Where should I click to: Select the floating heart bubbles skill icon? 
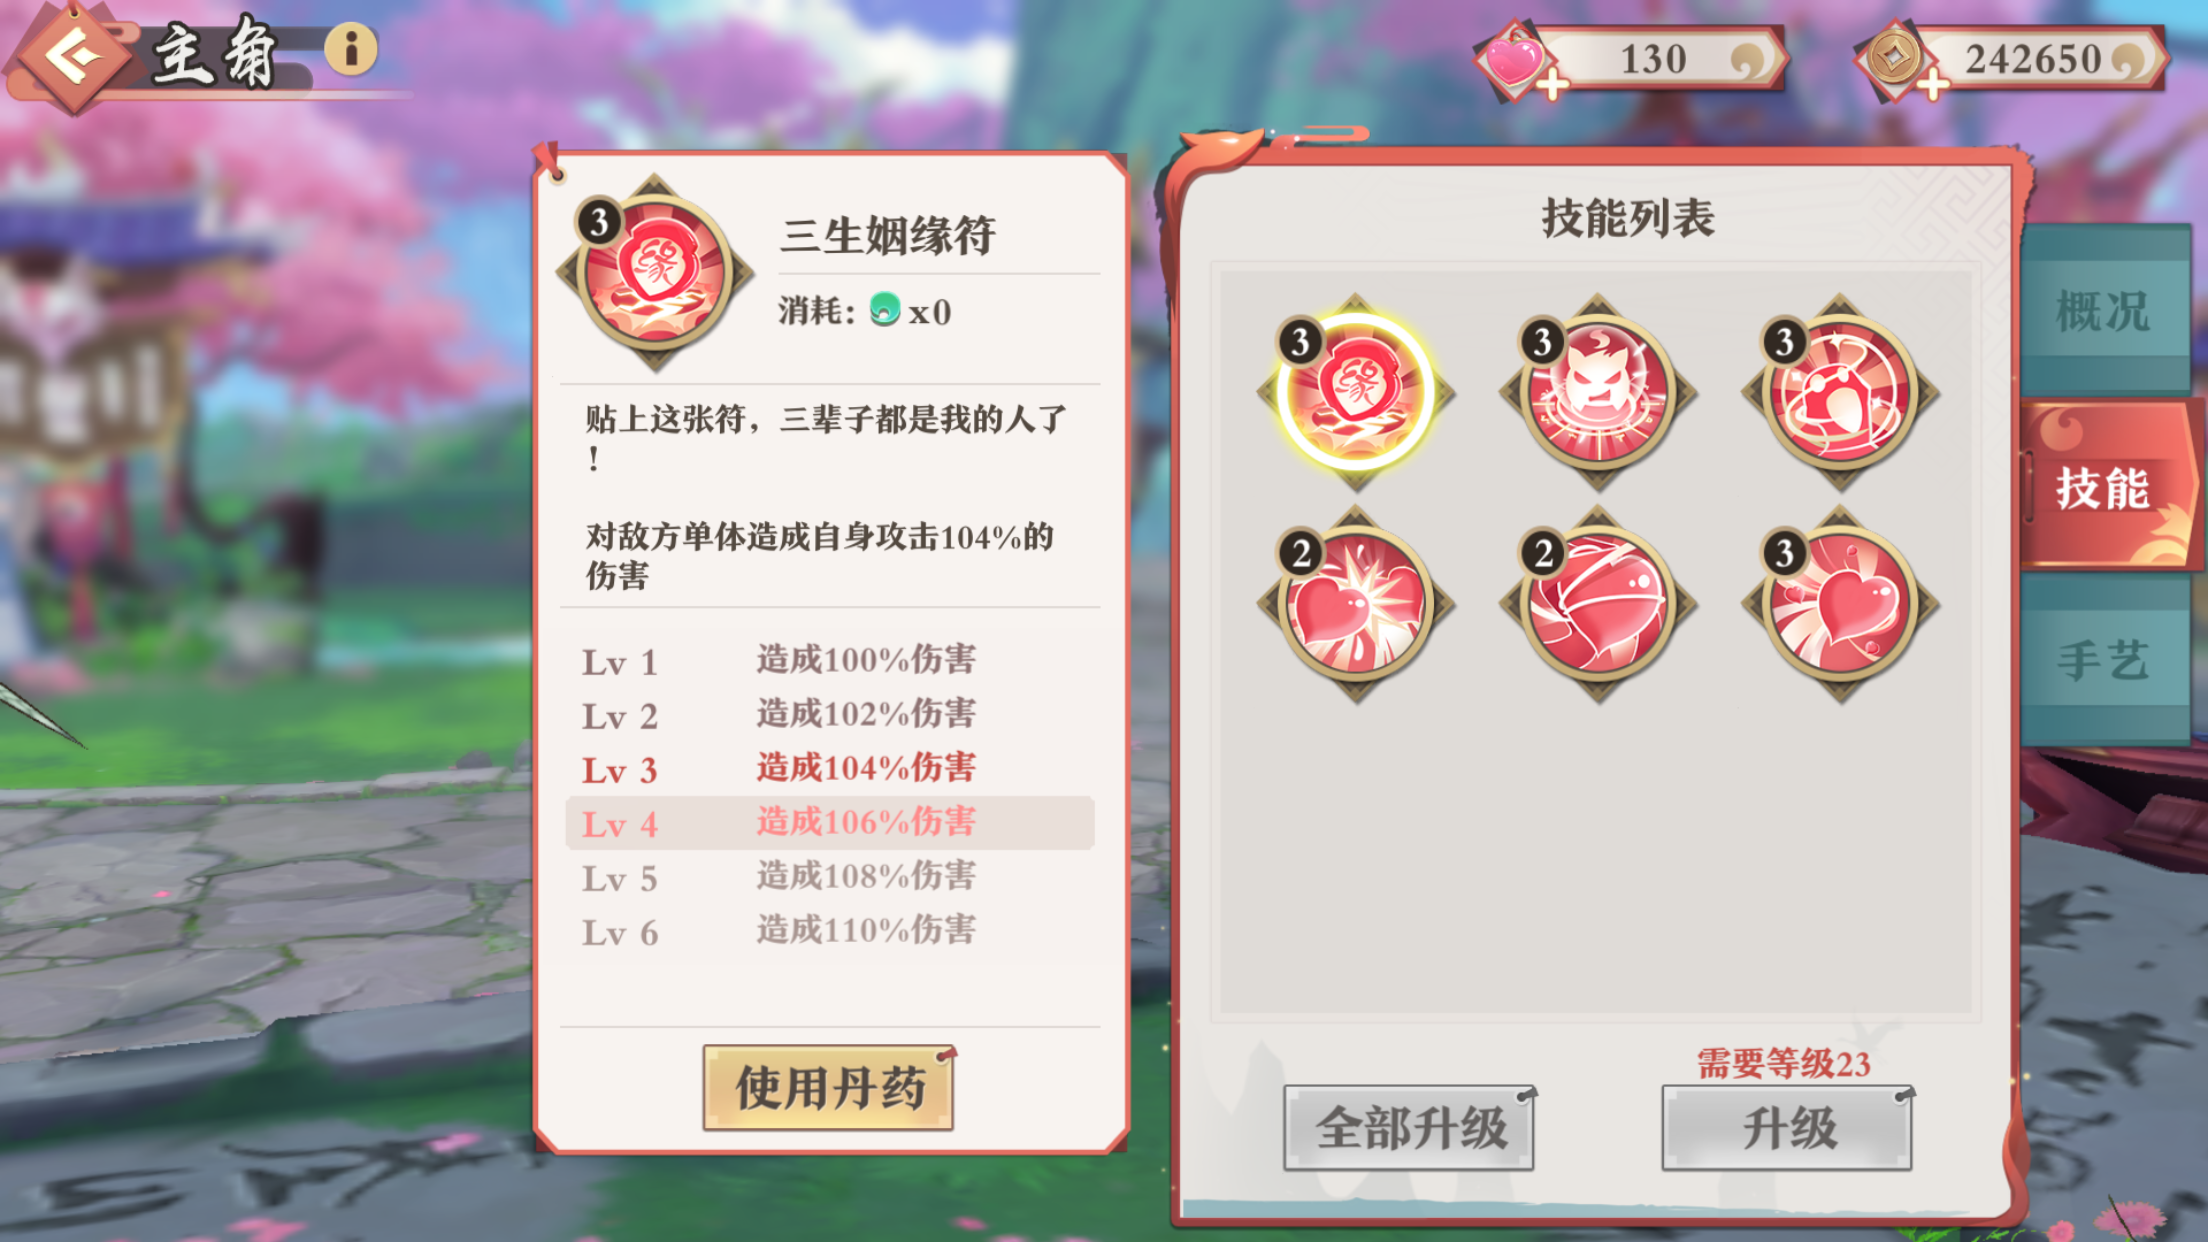click(1839, 604)
